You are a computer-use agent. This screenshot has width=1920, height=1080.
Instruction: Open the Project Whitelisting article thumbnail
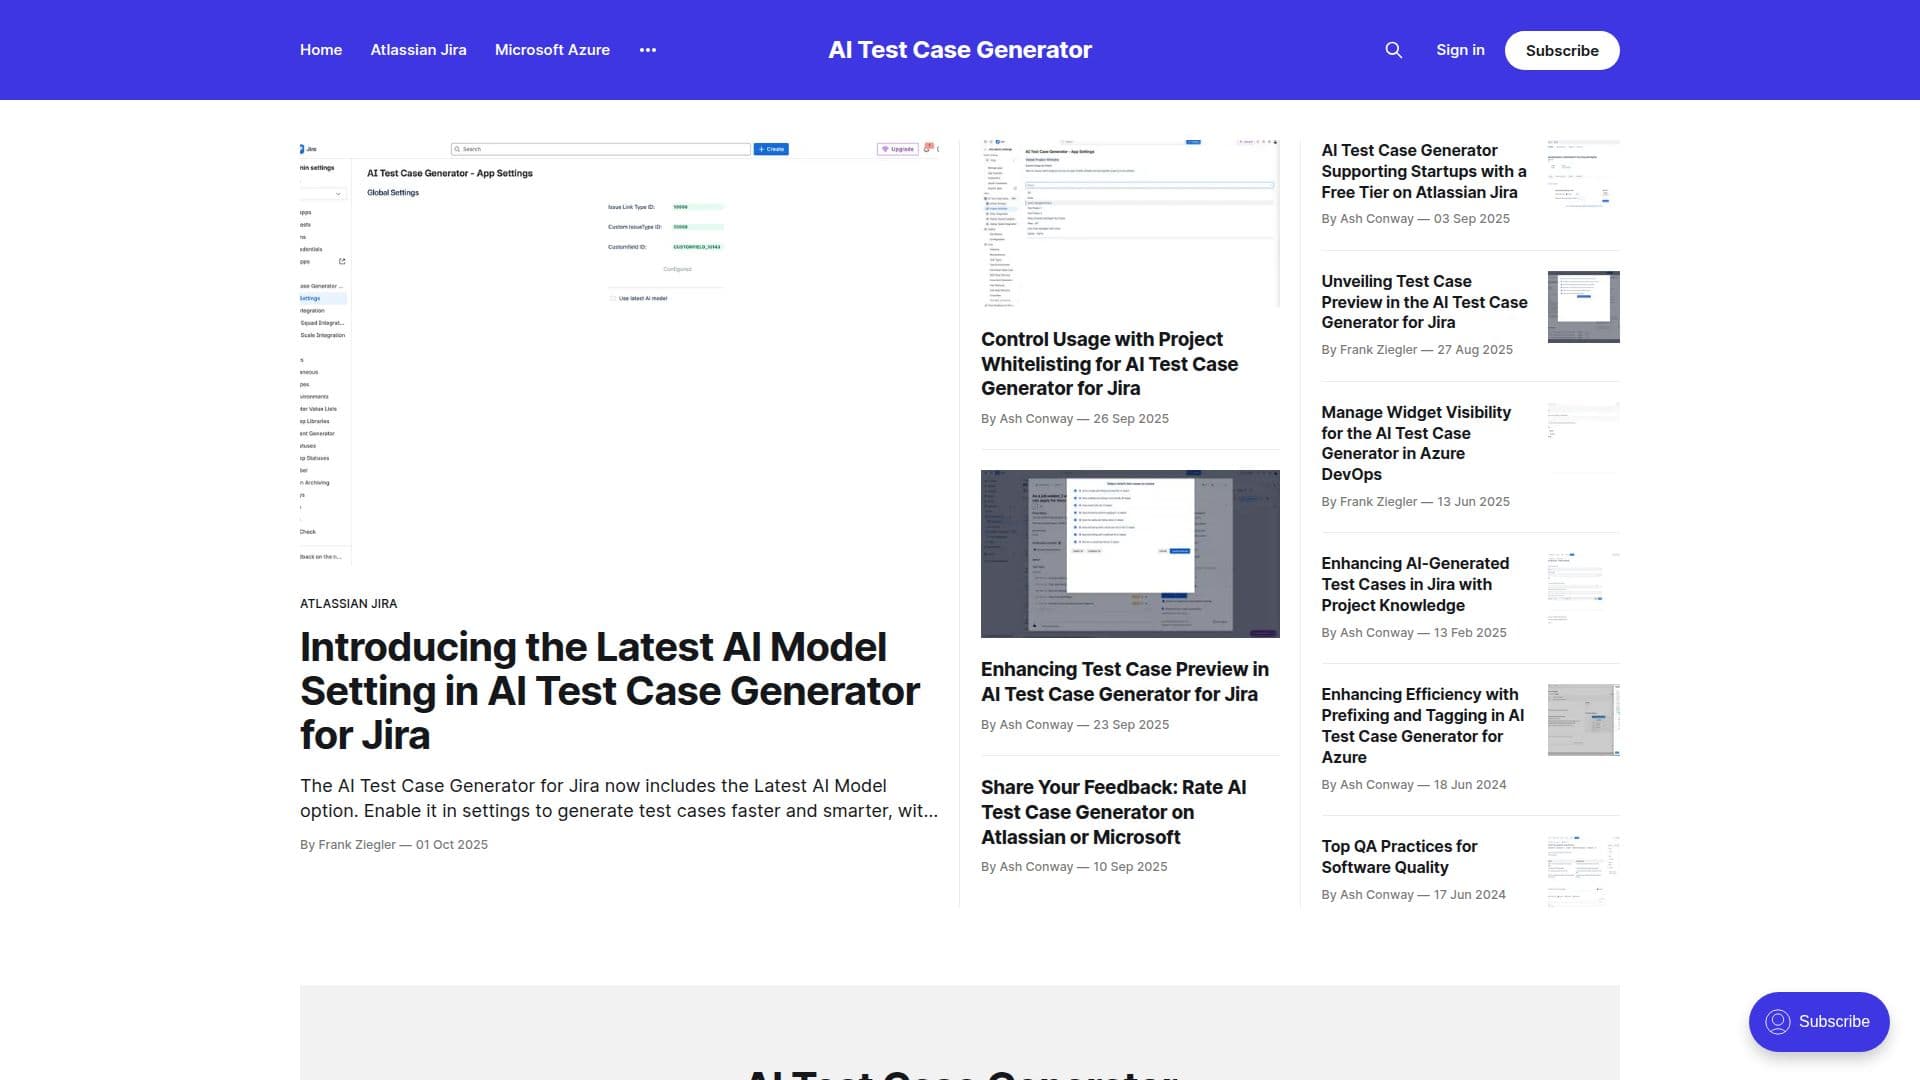click(x=1130, y=223)
